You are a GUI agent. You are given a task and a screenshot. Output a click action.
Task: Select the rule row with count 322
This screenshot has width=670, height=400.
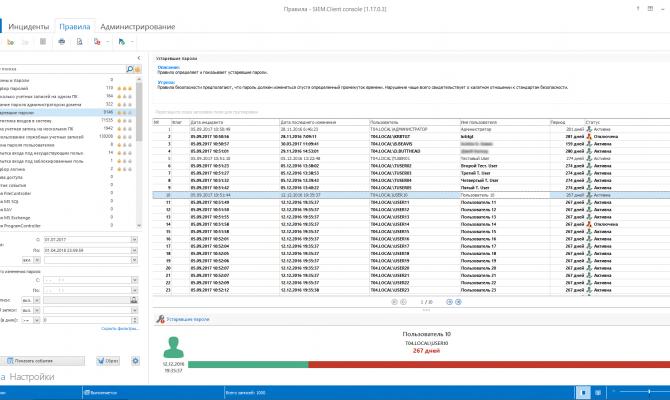click(67, 104)
